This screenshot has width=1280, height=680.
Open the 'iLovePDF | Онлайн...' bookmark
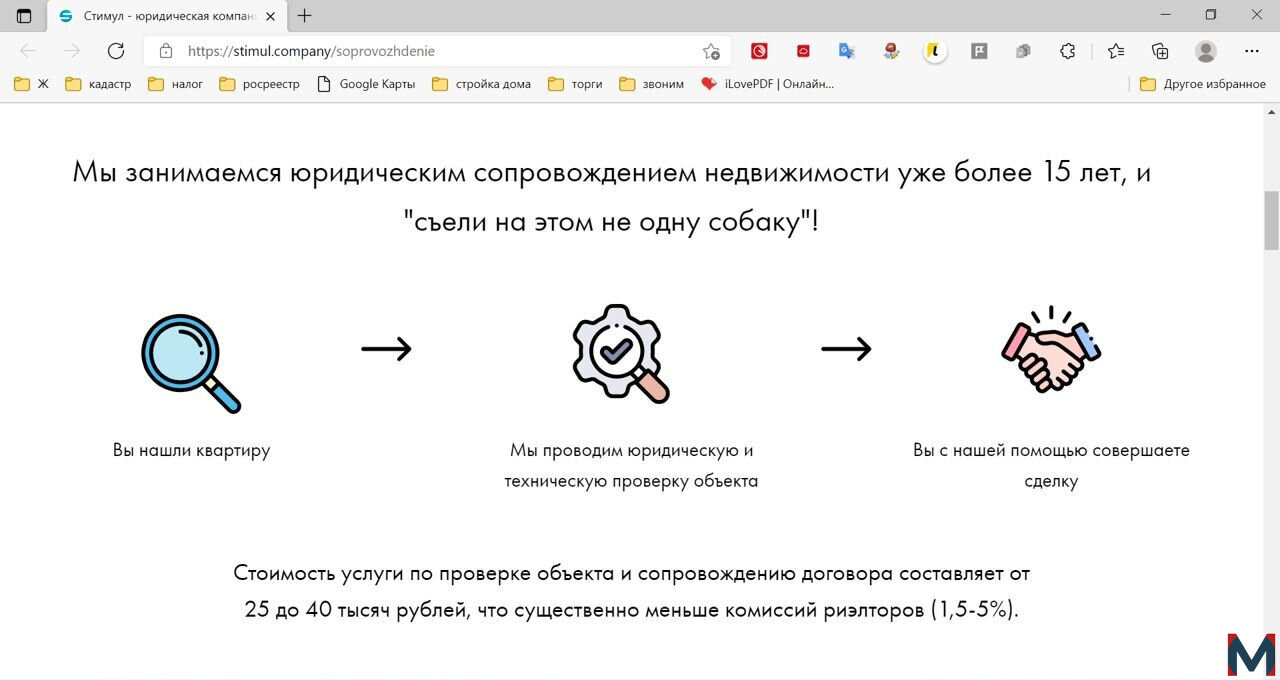pyautogui.click(x=768, y=84)
